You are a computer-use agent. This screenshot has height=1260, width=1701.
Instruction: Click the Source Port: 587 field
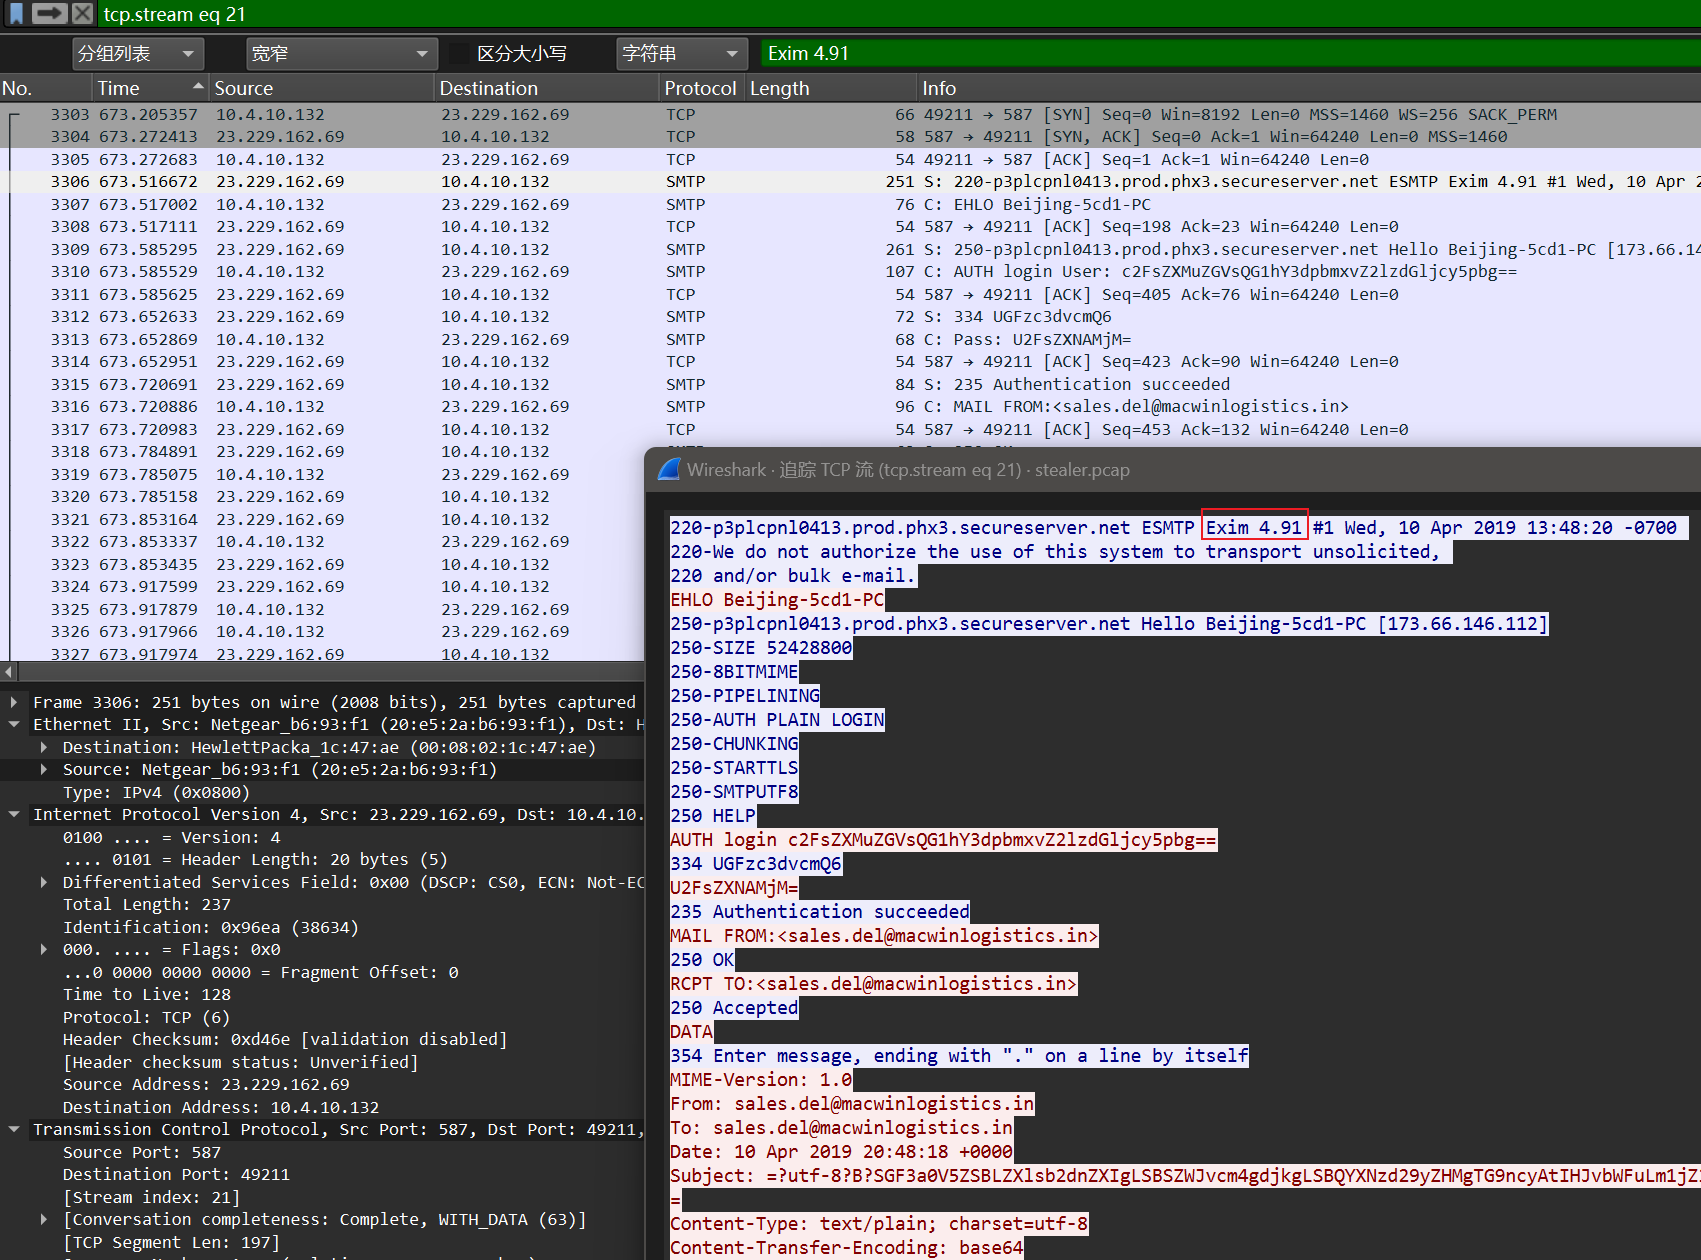coord(141,1152)
